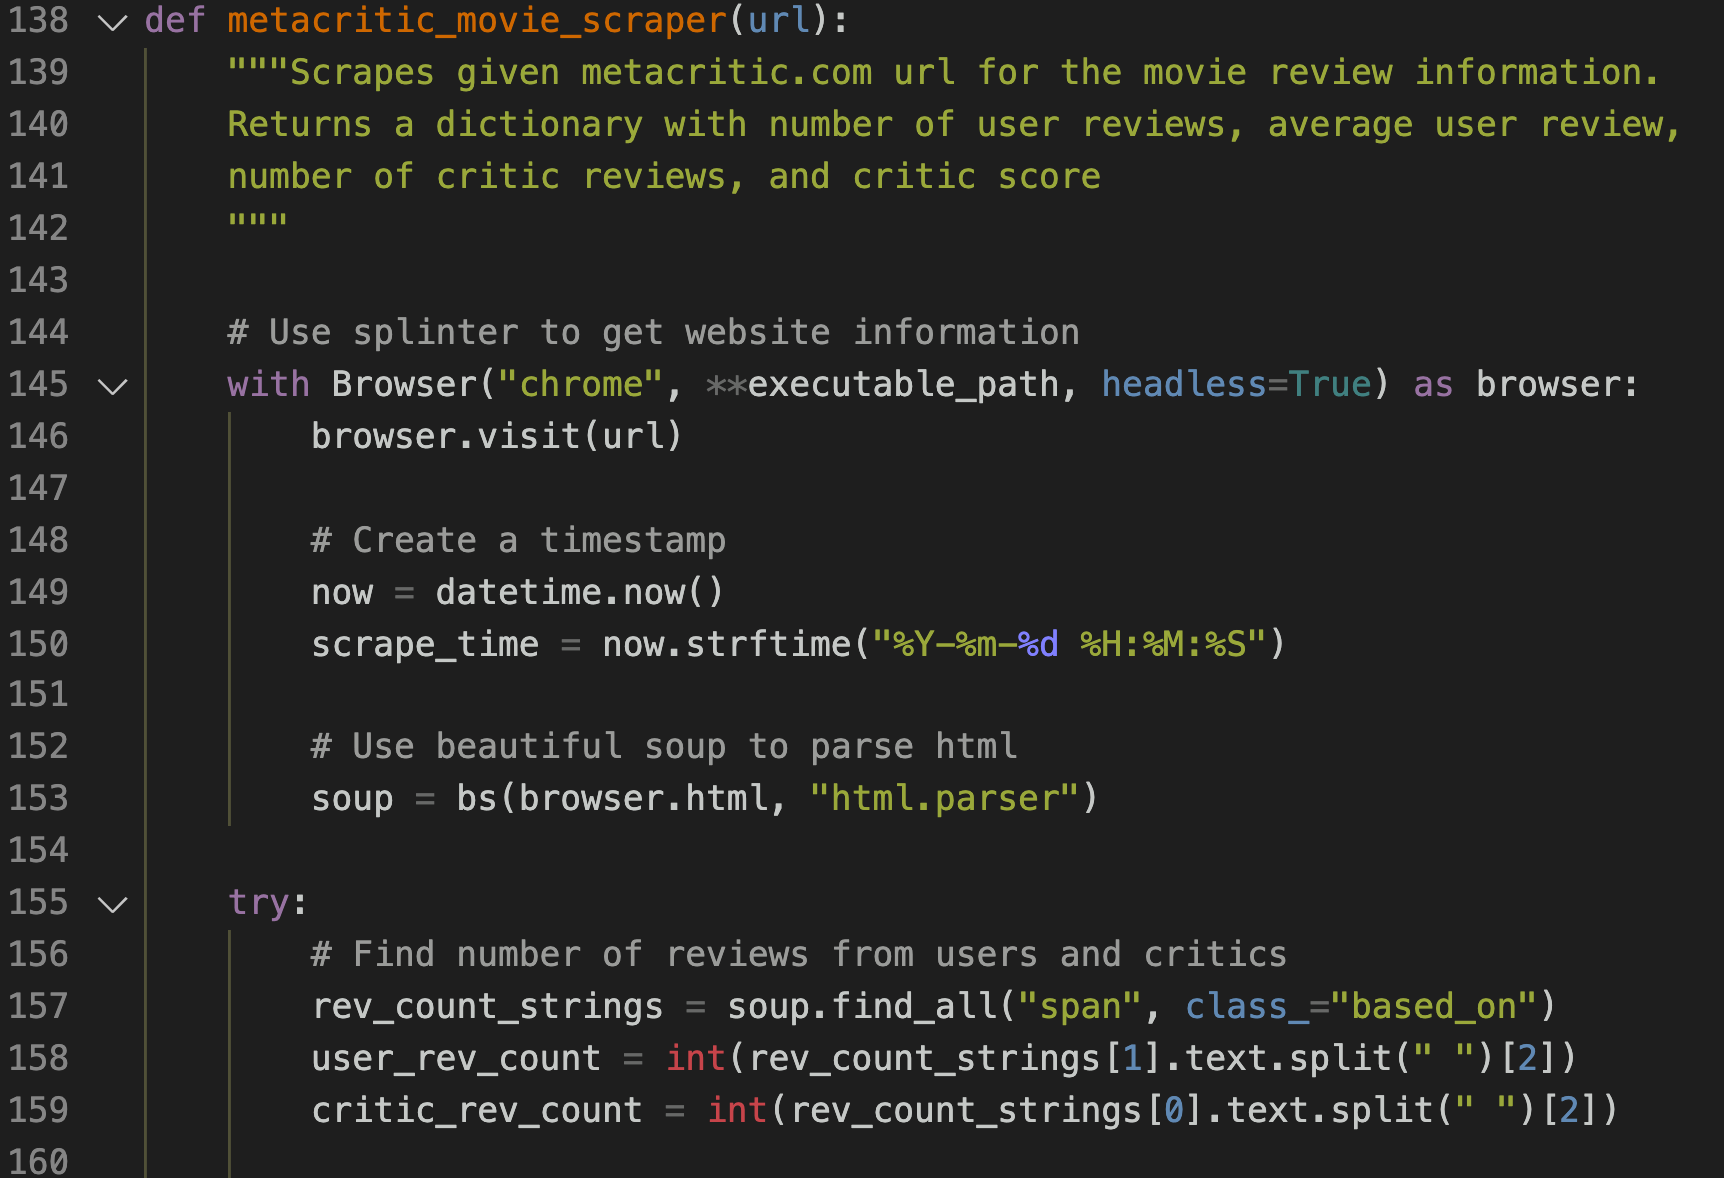
Task: Click comment 'Use splinter to get website information'
Action: click(x=654, y=333)
